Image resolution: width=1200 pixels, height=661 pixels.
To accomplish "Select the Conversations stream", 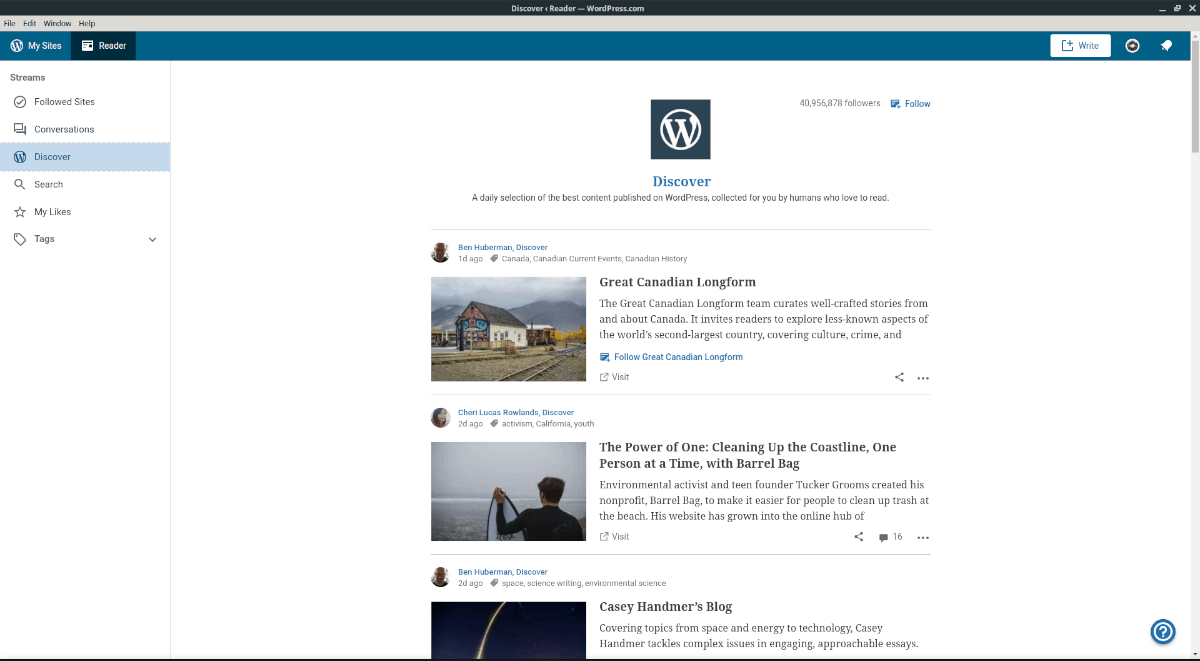I will click(x=67, y=128).
